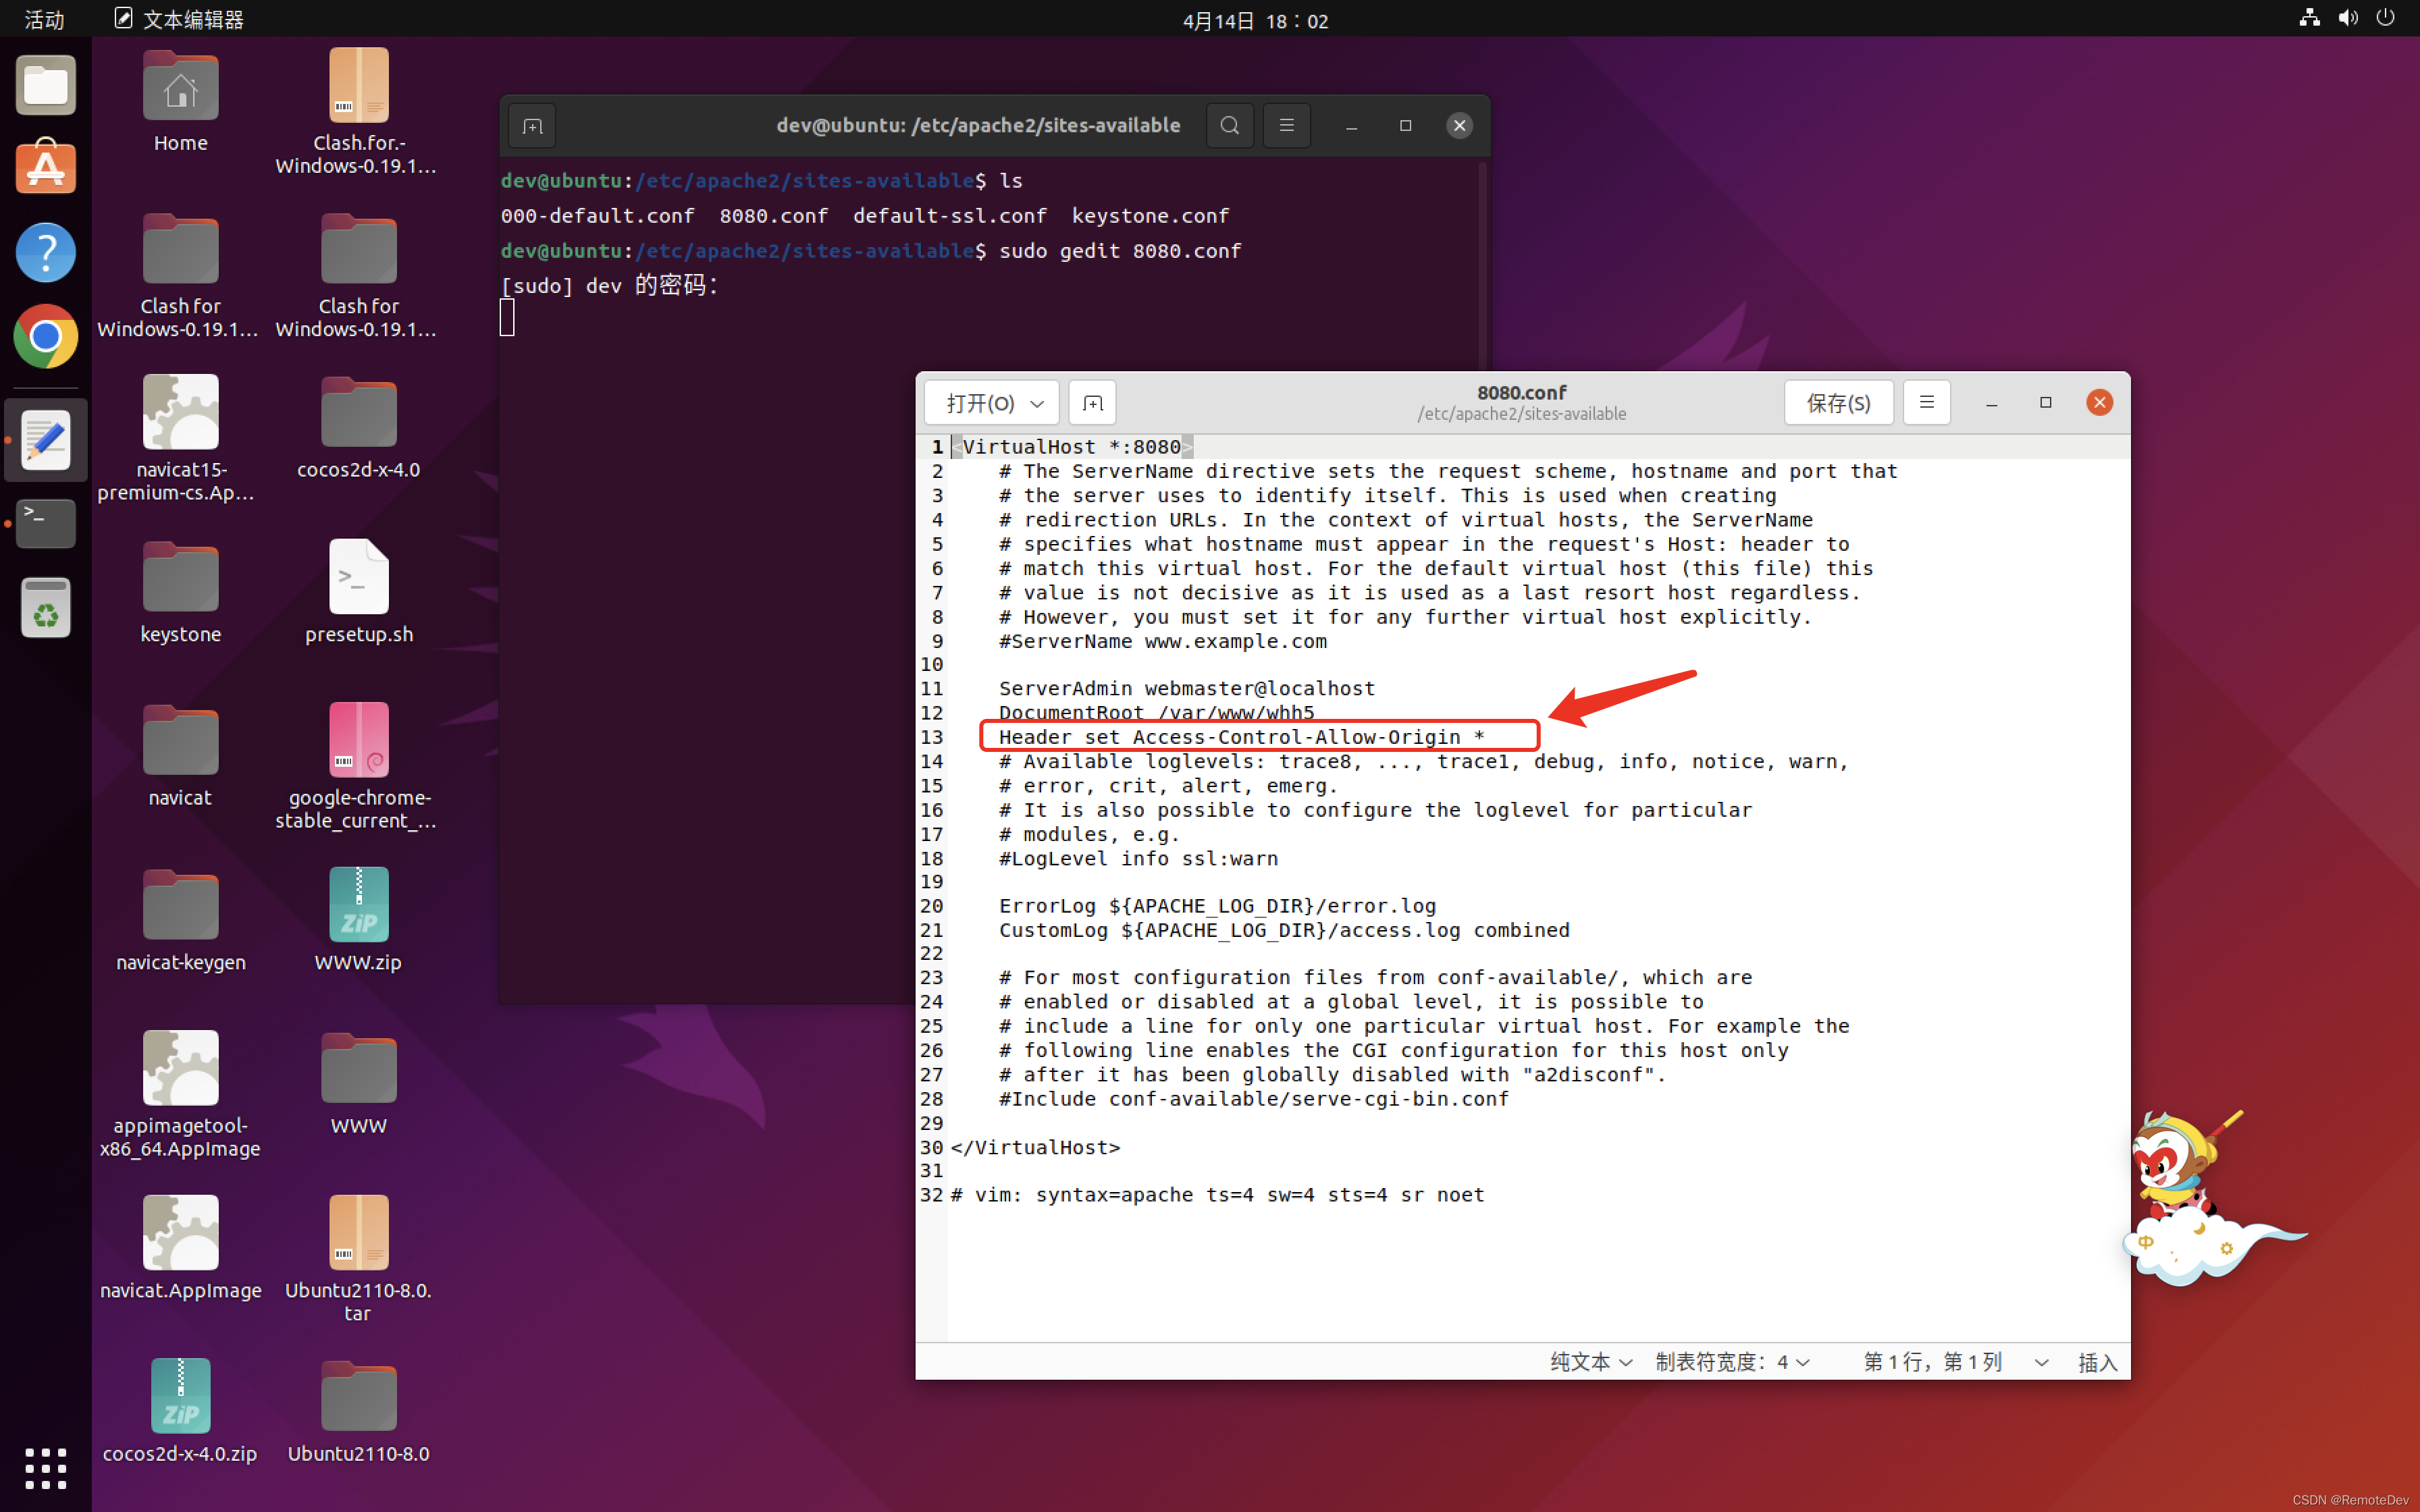Select Text Editor icon in dock
Screen dimensions: 2420x1512
pos(46,440)
